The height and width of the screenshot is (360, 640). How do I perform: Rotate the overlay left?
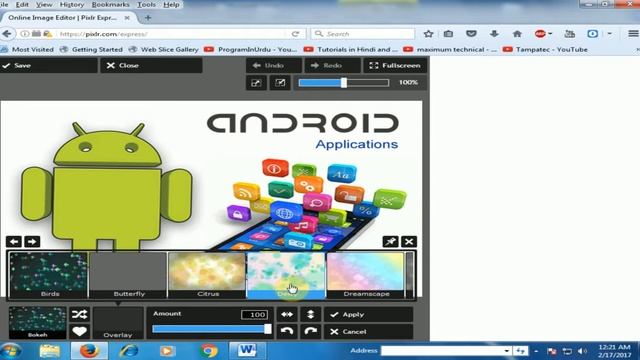point(287,331)
